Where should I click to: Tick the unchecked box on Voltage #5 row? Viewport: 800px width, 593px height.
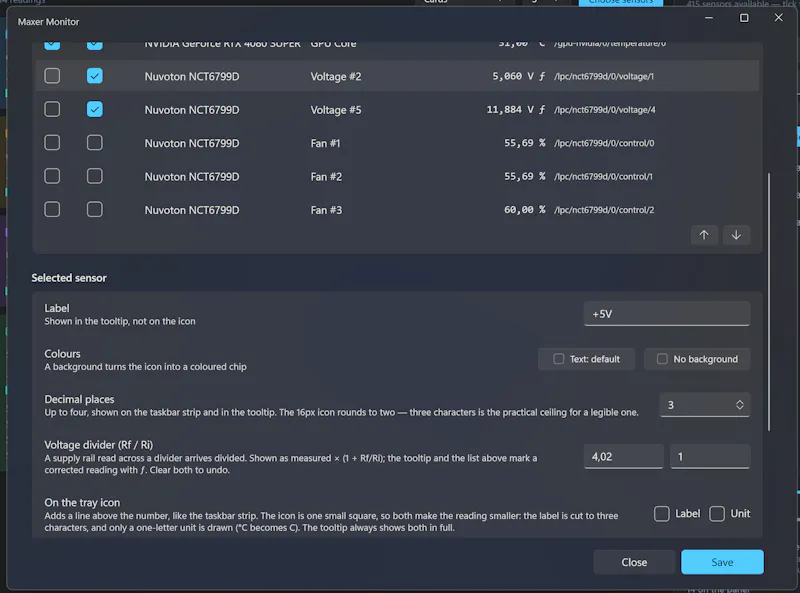click(52, 109)
